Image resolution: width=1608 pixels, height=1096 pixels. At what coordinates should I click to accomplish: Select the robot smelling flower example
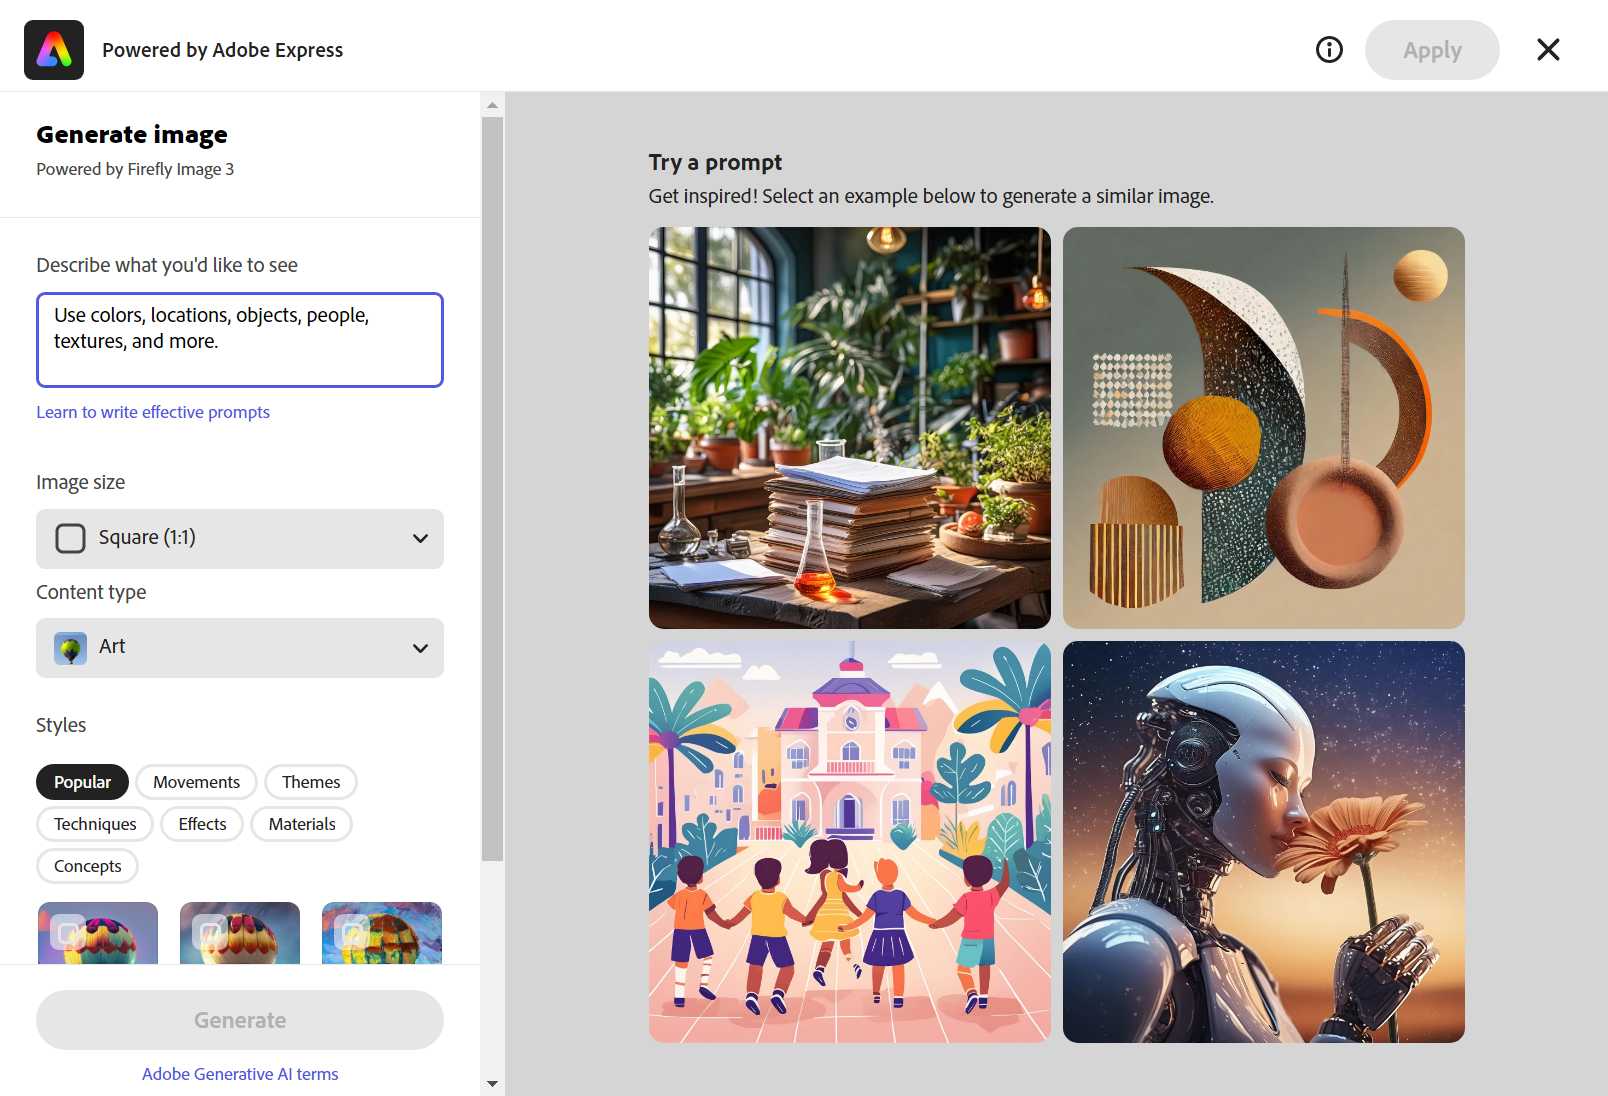pyautogui.click(x=1263, y=842)
